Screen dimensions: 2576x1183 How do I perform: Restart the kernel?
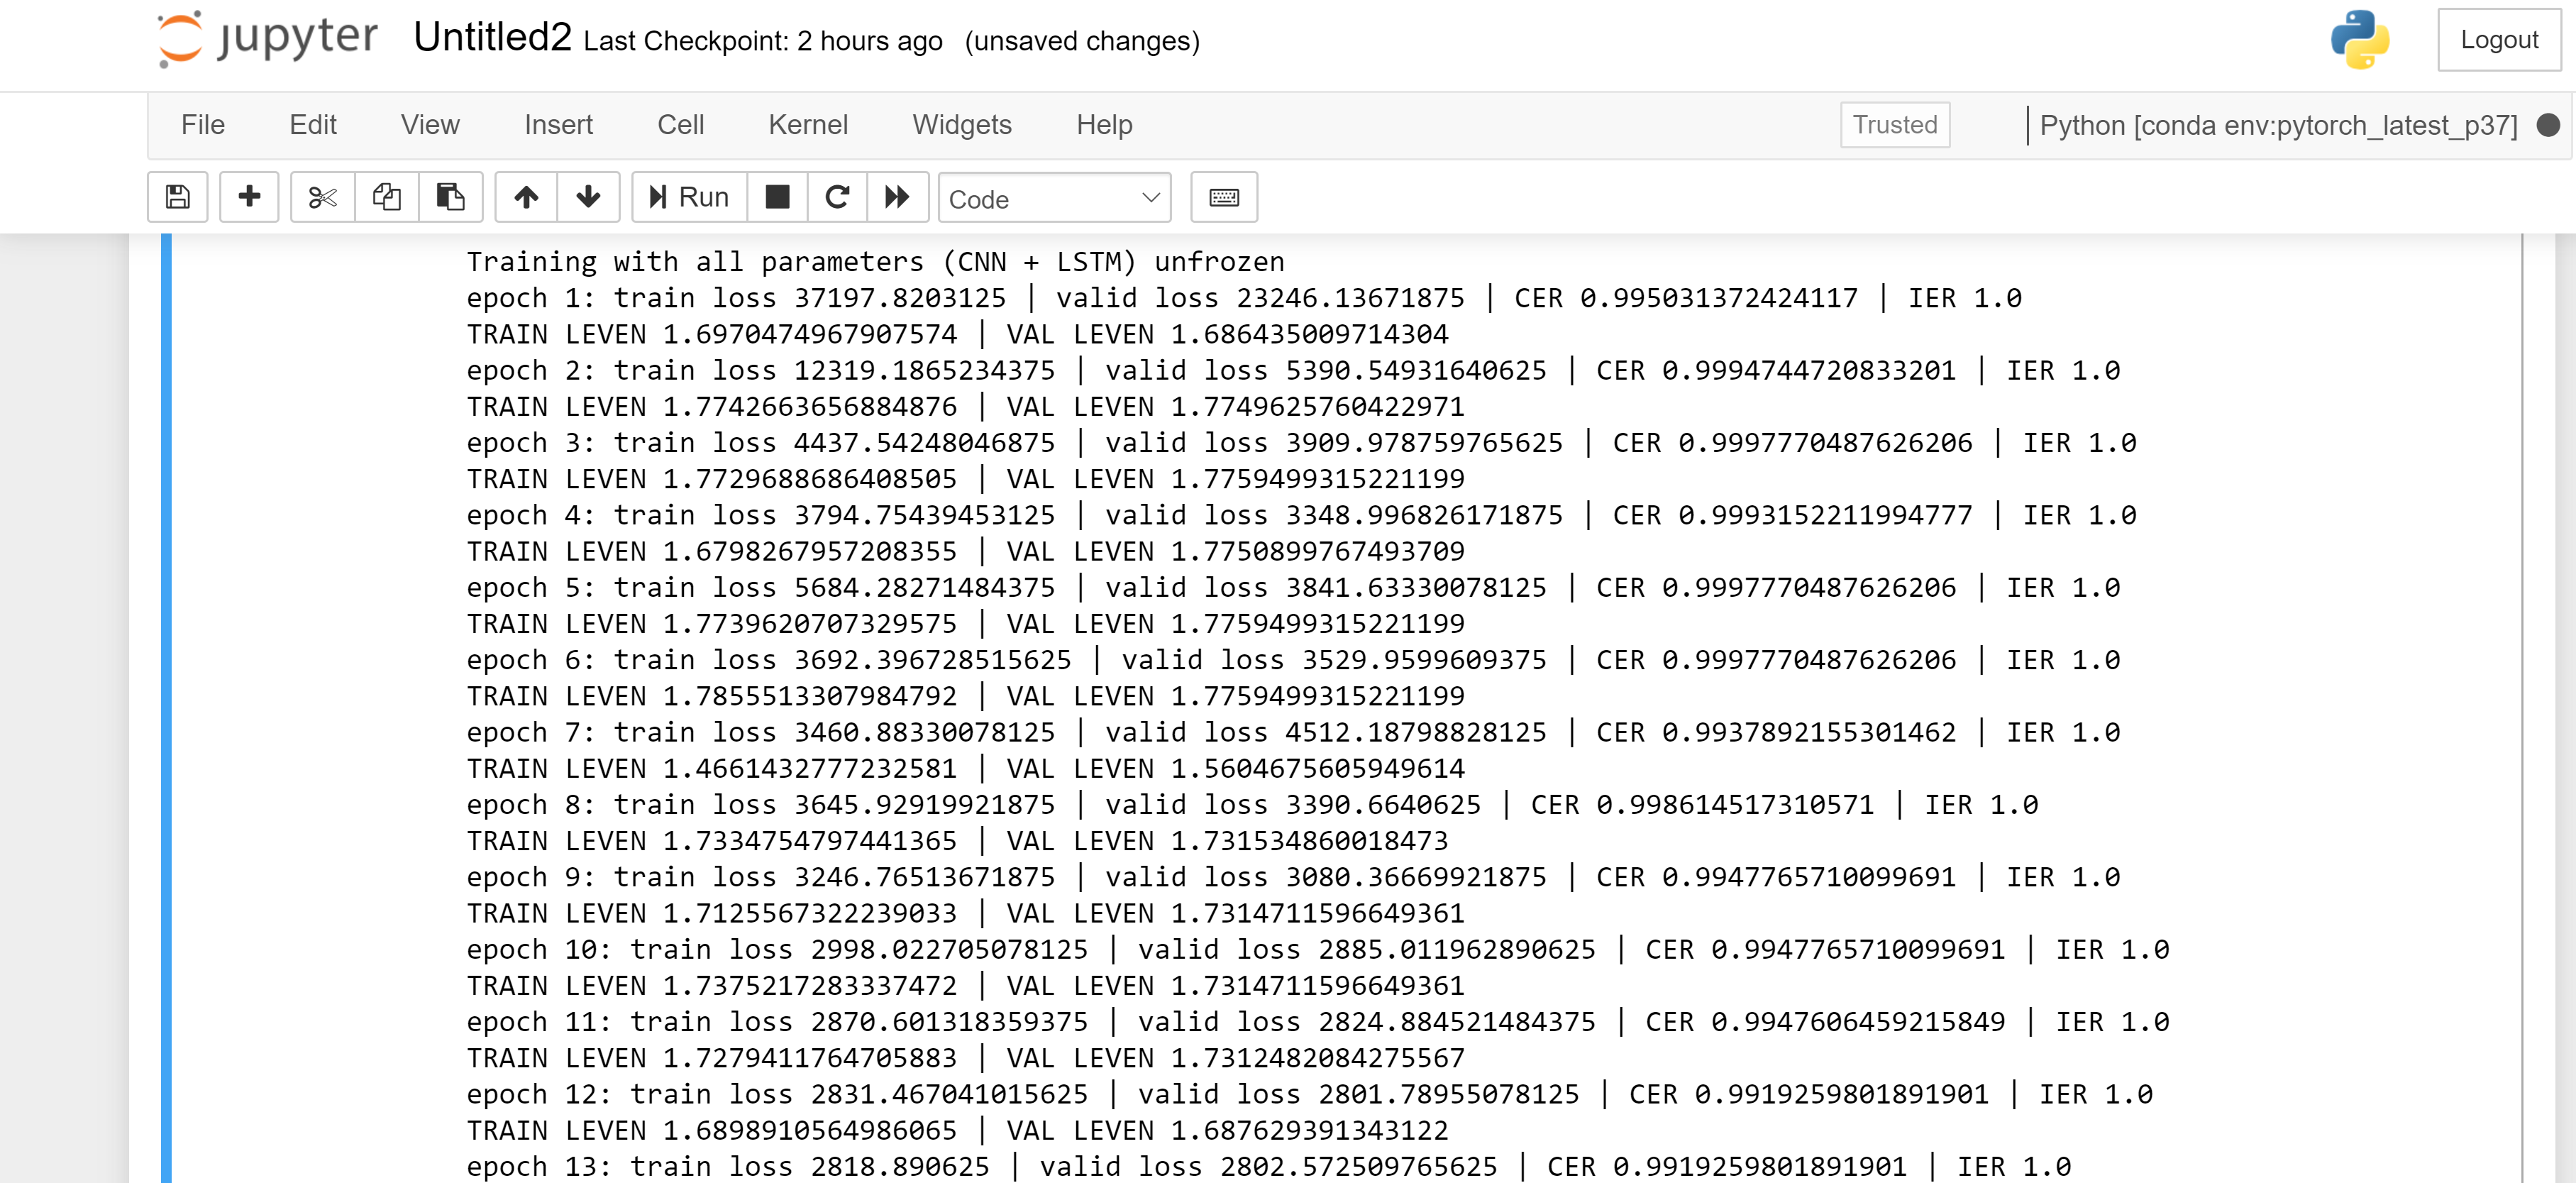(837, 197)
